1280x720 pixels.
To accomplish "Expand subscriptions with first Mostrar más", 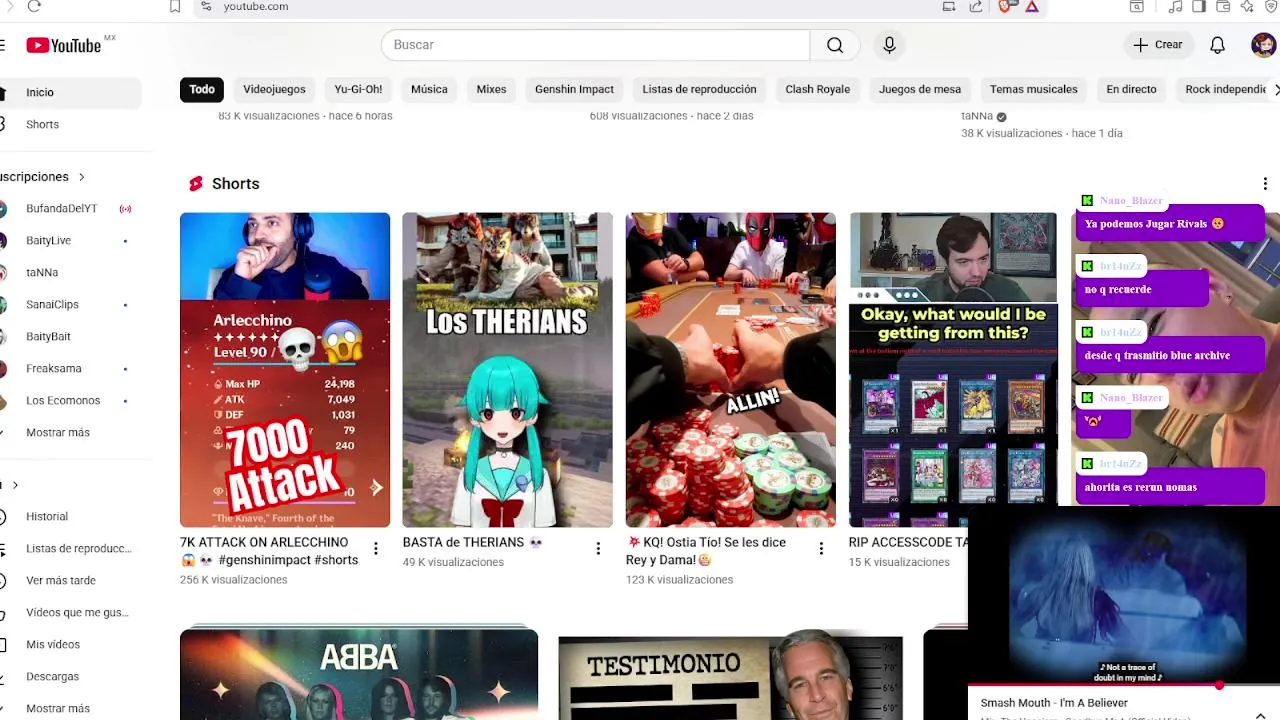I will coord(58,432).
